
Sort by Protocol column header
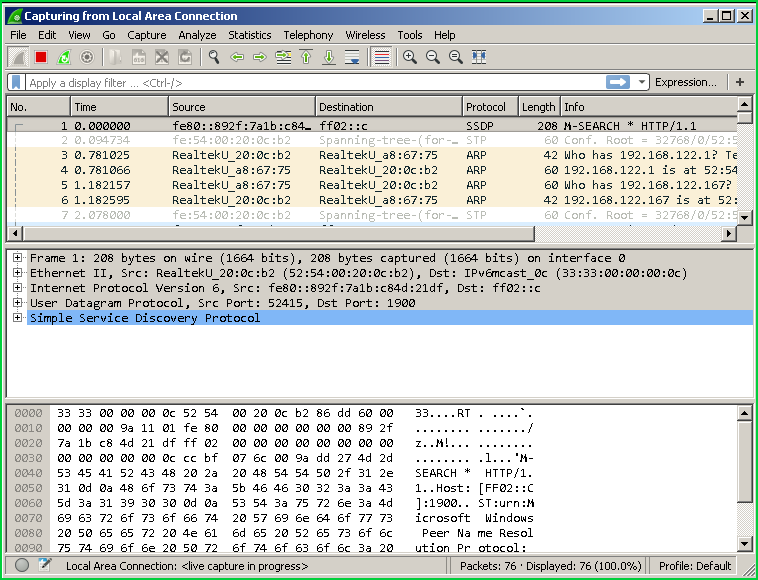[490, 107]
